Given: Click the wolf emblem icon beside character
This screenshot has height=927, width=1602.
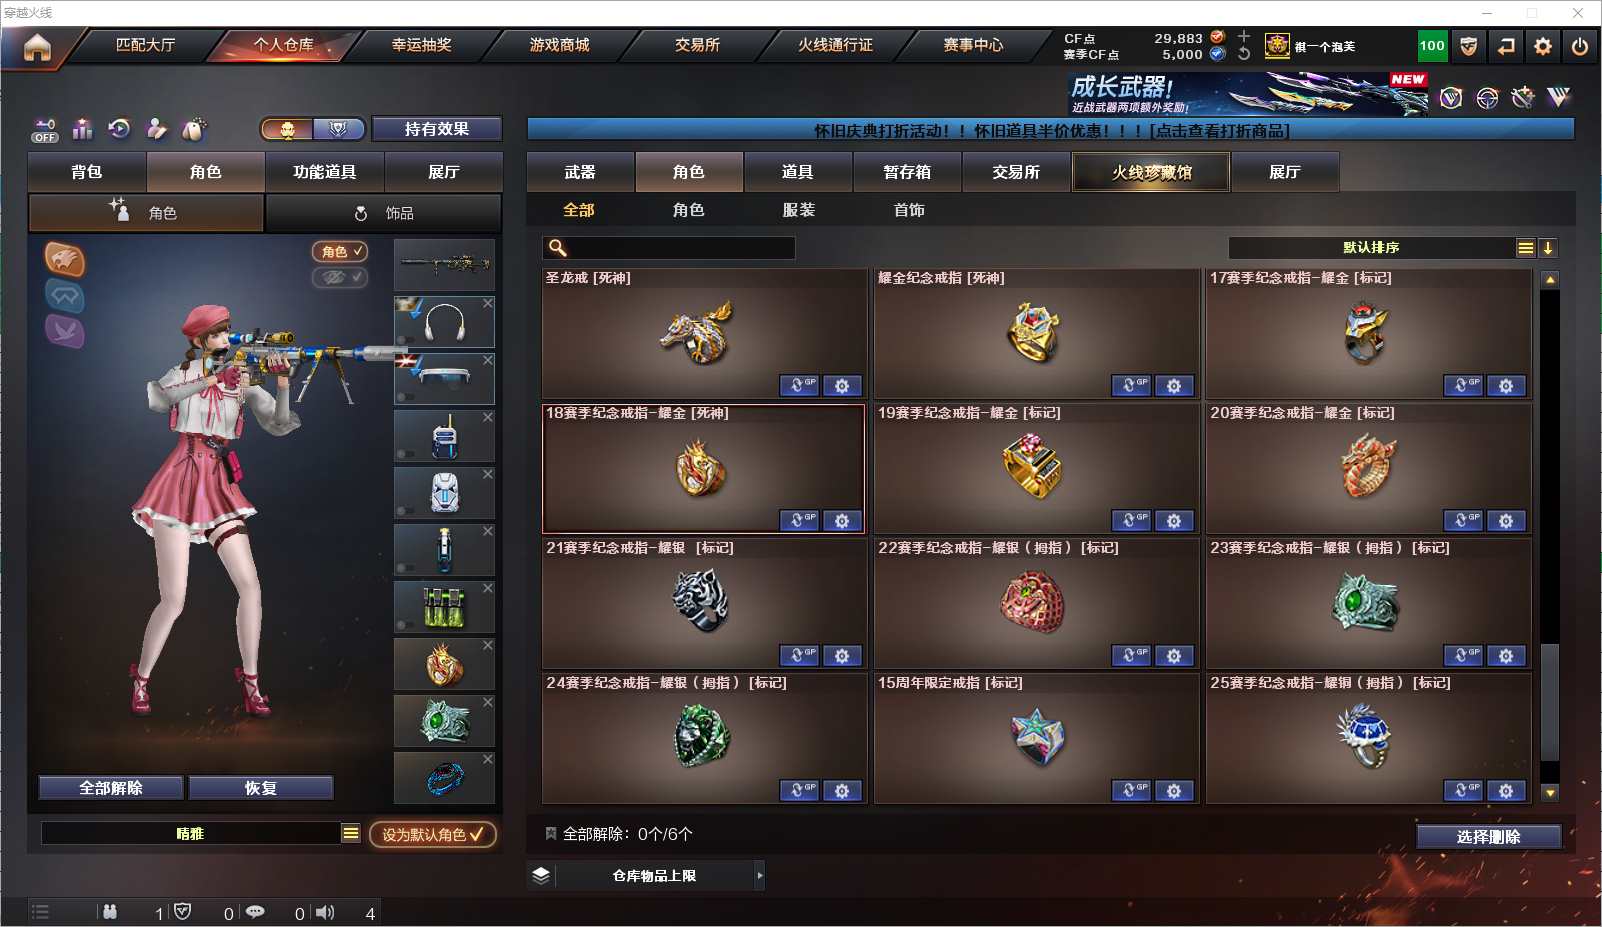Looking at the screenshot, I should point(65,260).
